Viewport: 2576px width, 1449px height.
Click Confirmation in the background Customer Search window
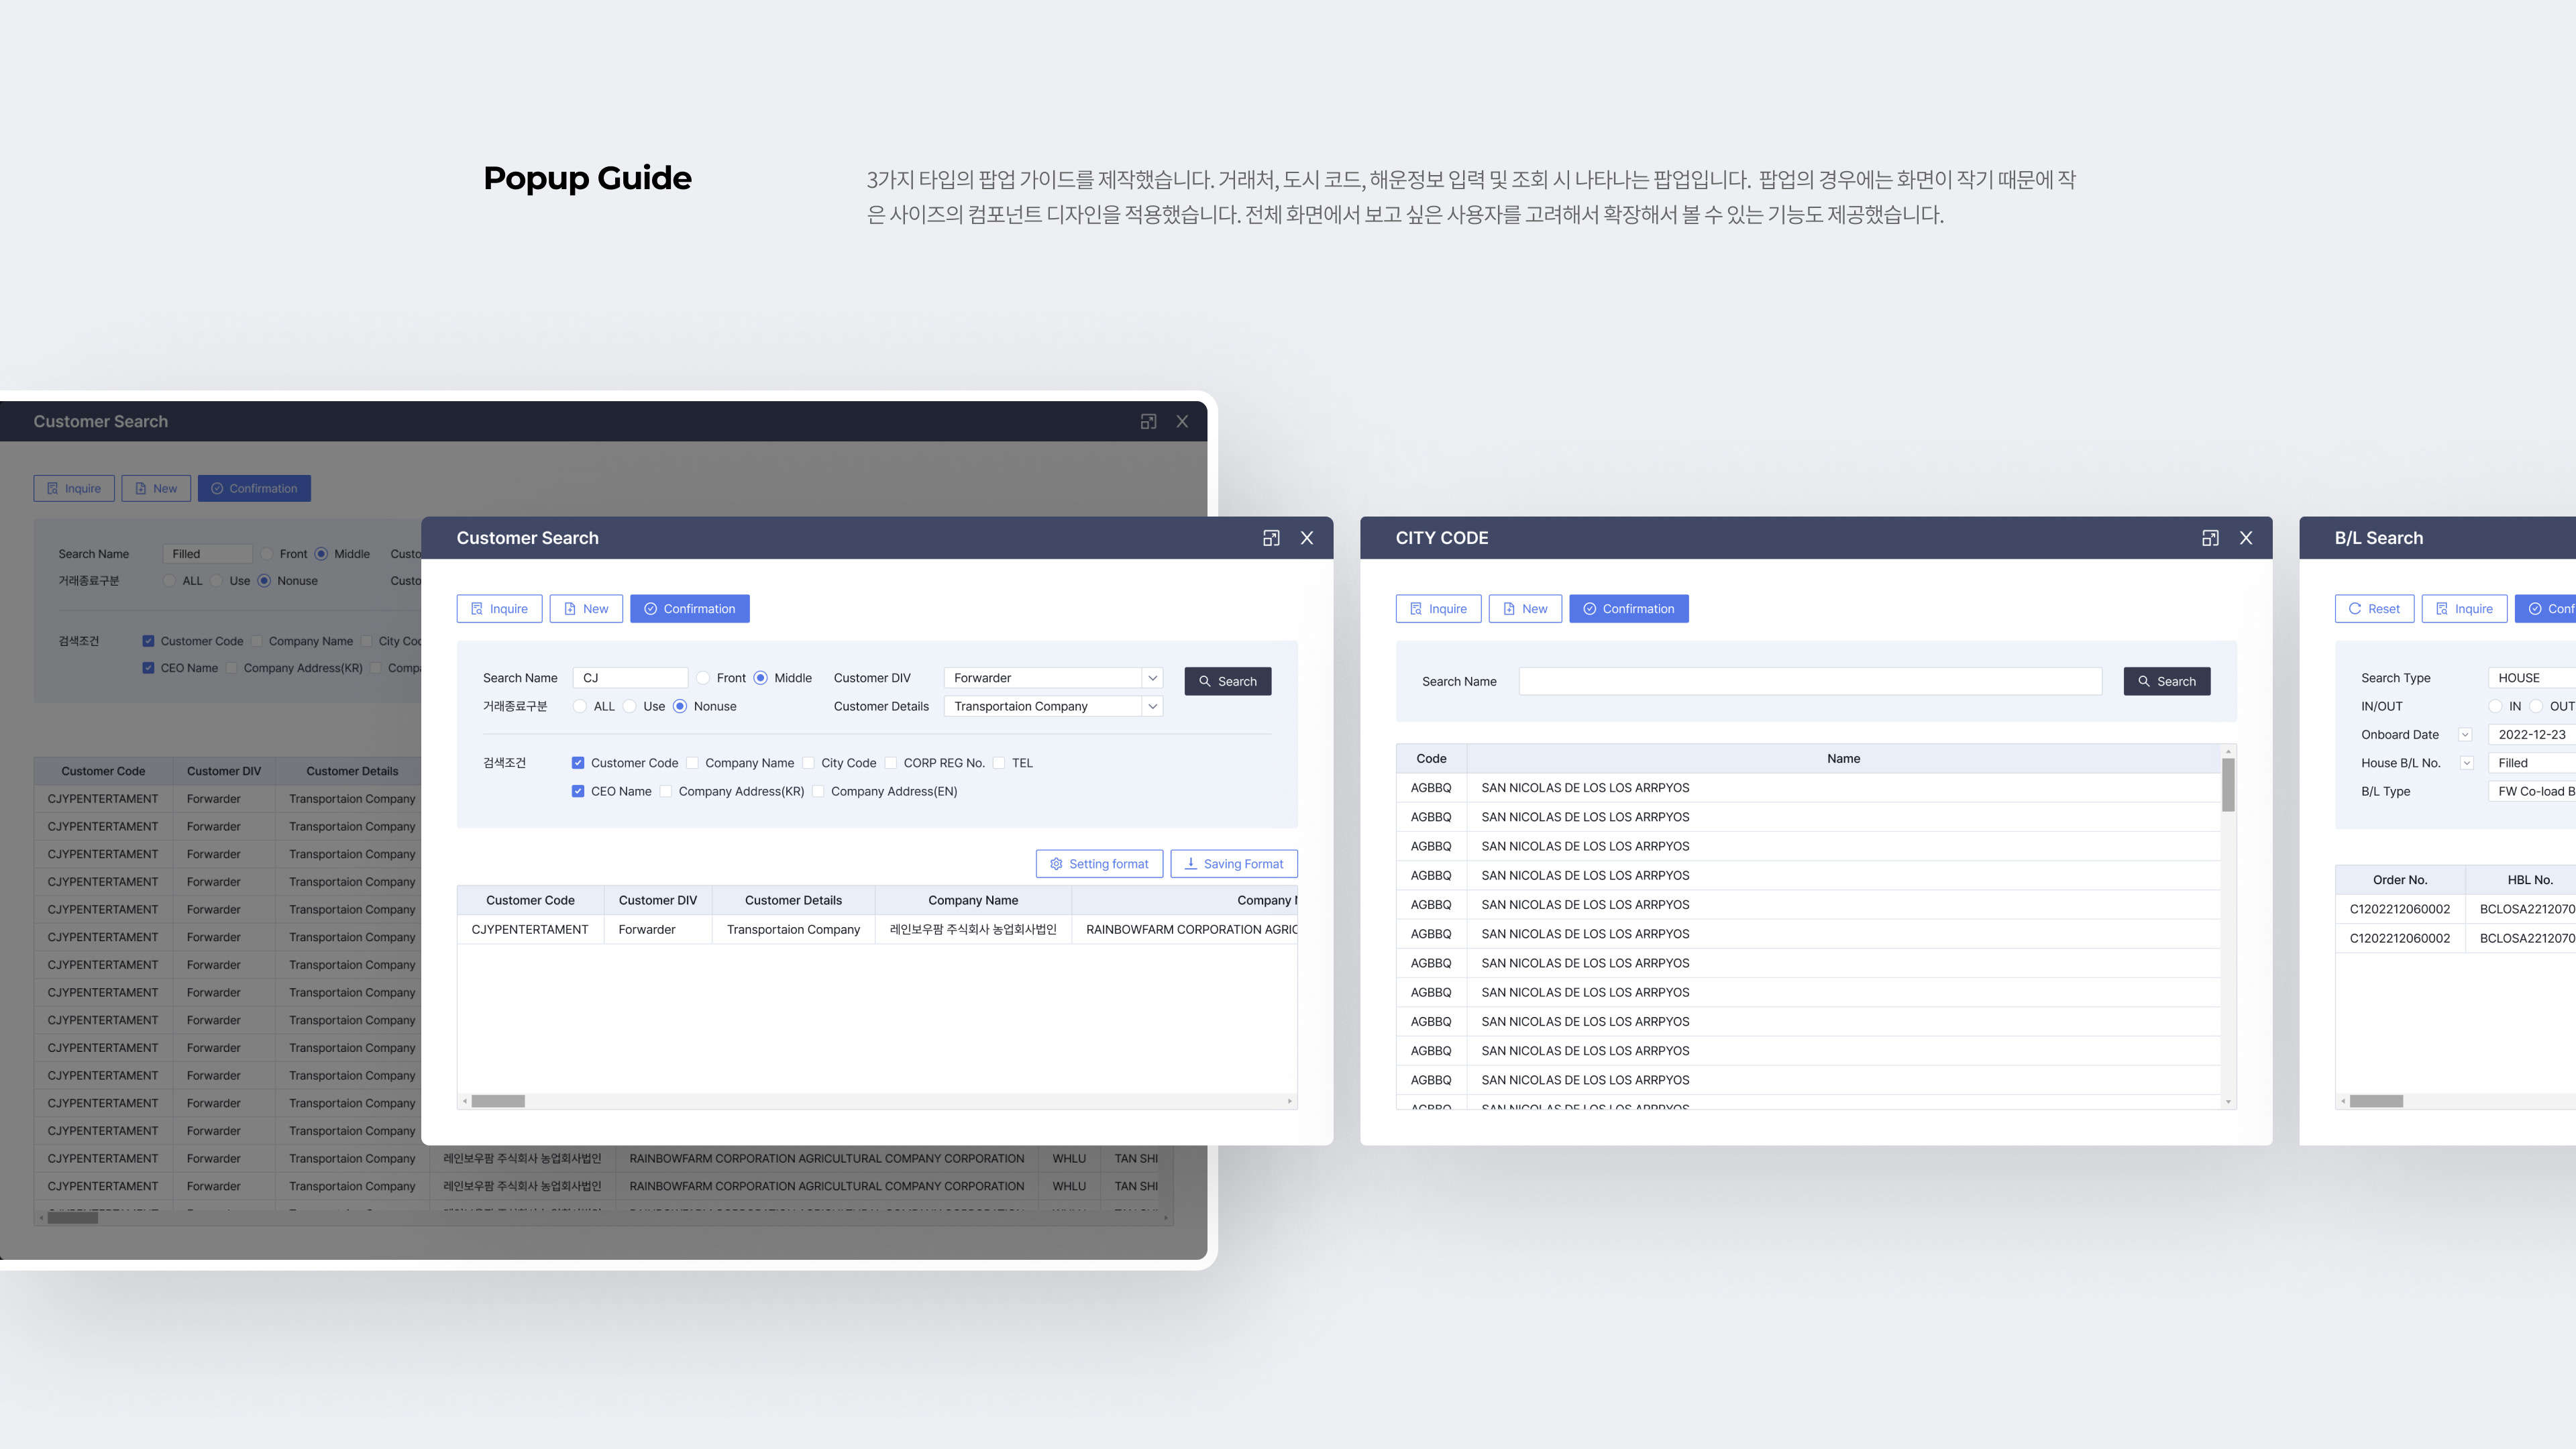(x=254, y=488)
